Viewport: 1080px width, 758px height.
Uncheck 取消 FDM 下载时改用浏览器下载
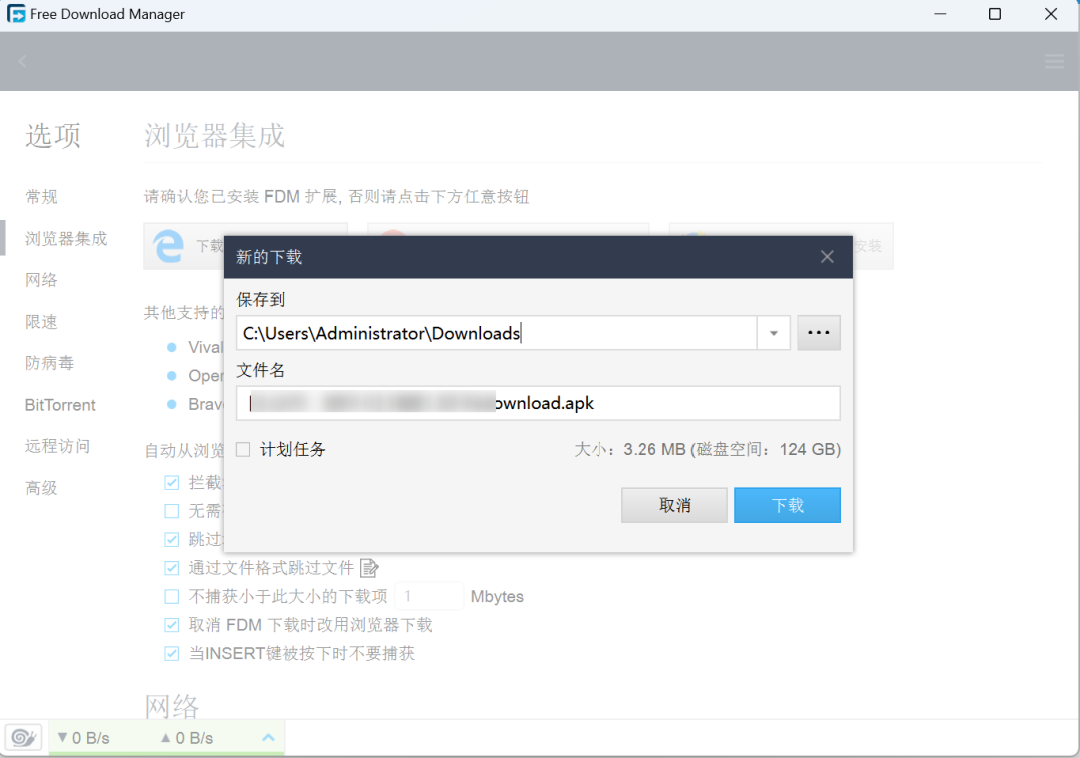pyautogui.click(x=172, y=624)
